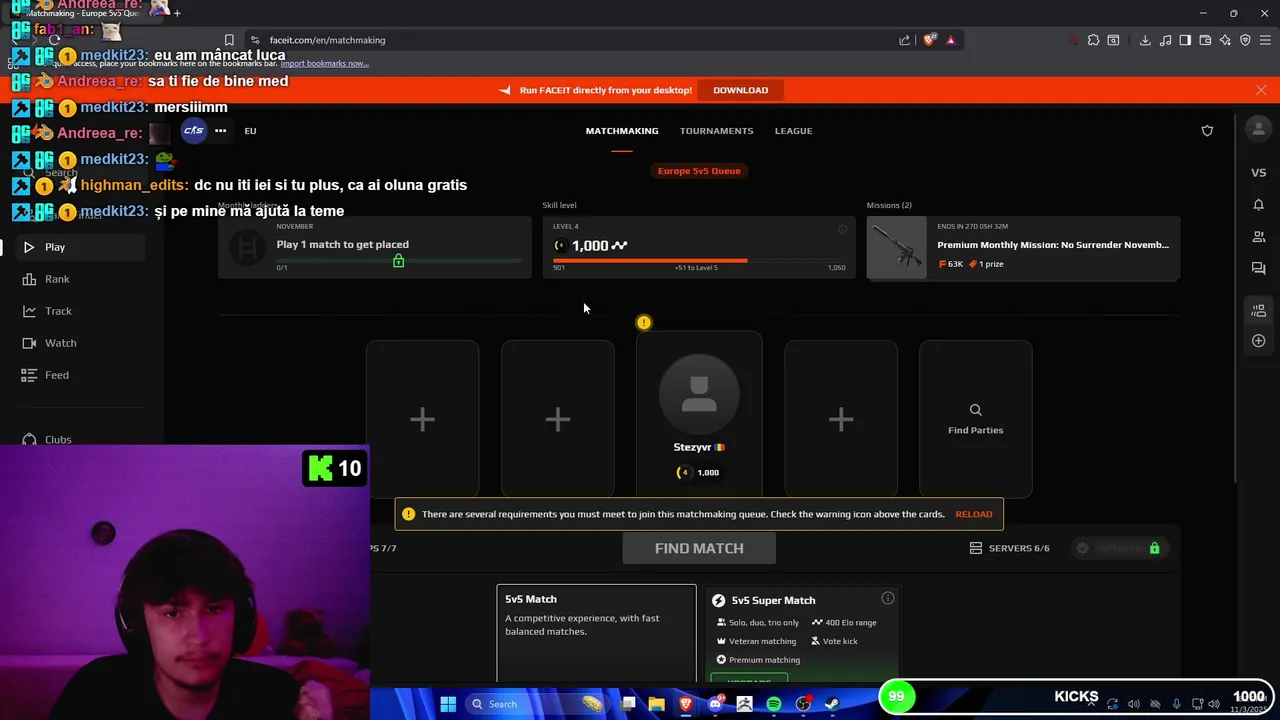This screenshot has width=1280, height=720.
Task: Bookmark this page icon in address bar
Action: coord(229,40)
